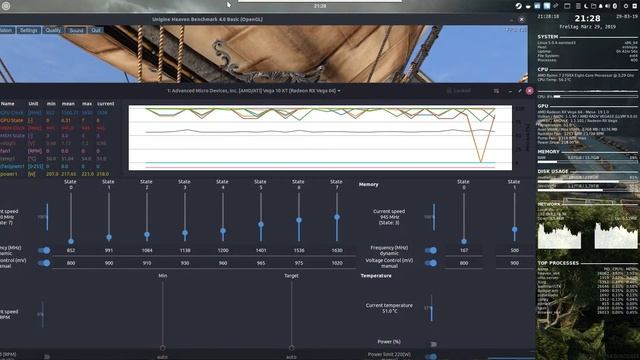
Task: Open Quality in Heaven Benchmark menu
Action: (53, 30)
